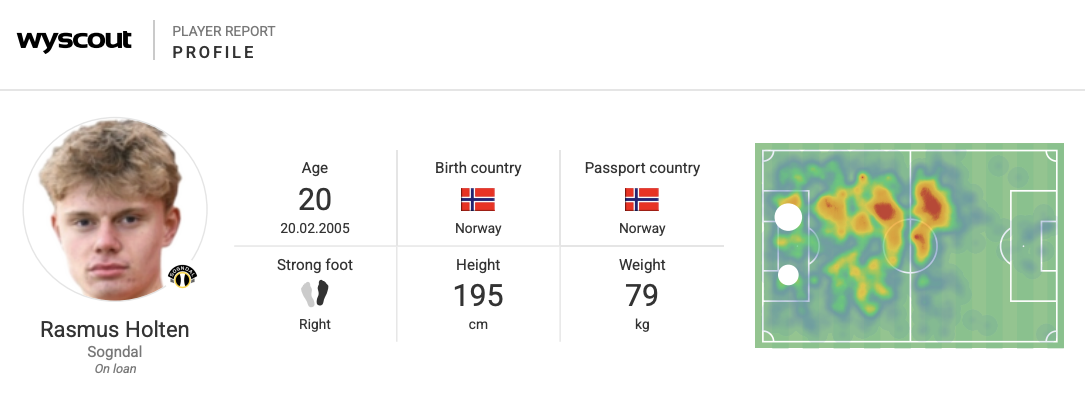The image size is (1085, 406).
Task: Click the grey left footprint icon
Action: [309, 294]
